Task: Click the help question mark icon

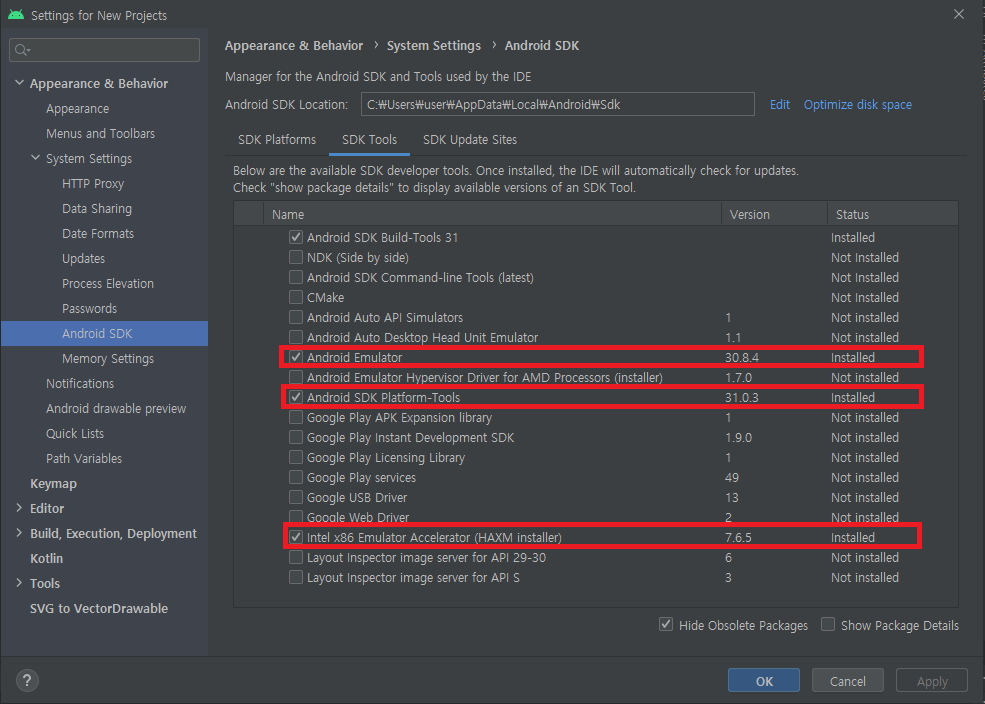Action: point(27,680)
